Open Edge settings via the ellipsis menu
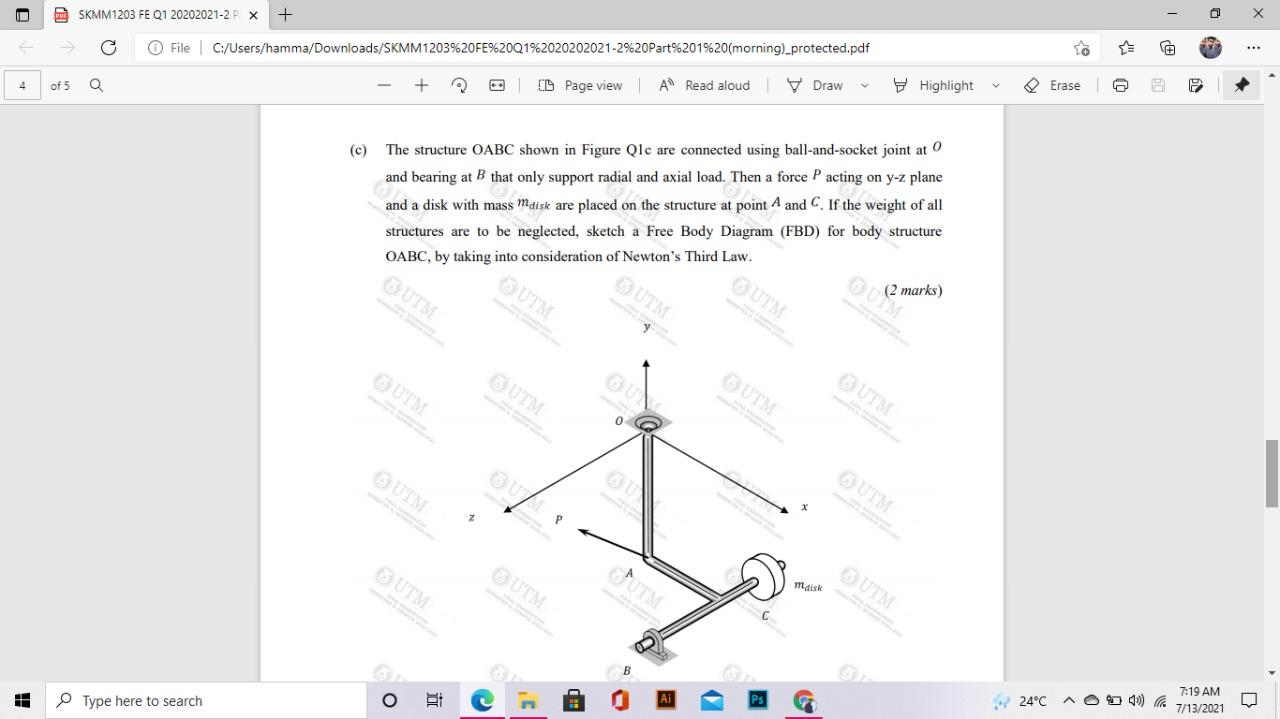The width and height of the screenshot is (1280, 719). 1253,47
